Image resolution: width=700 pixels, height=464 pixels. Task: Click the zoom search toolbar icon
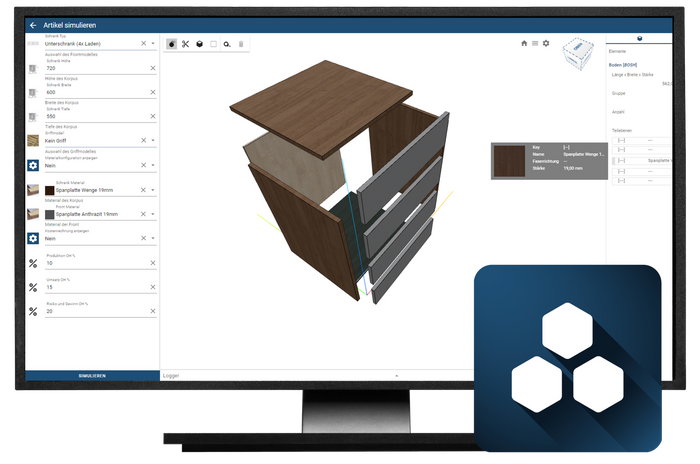227,44
